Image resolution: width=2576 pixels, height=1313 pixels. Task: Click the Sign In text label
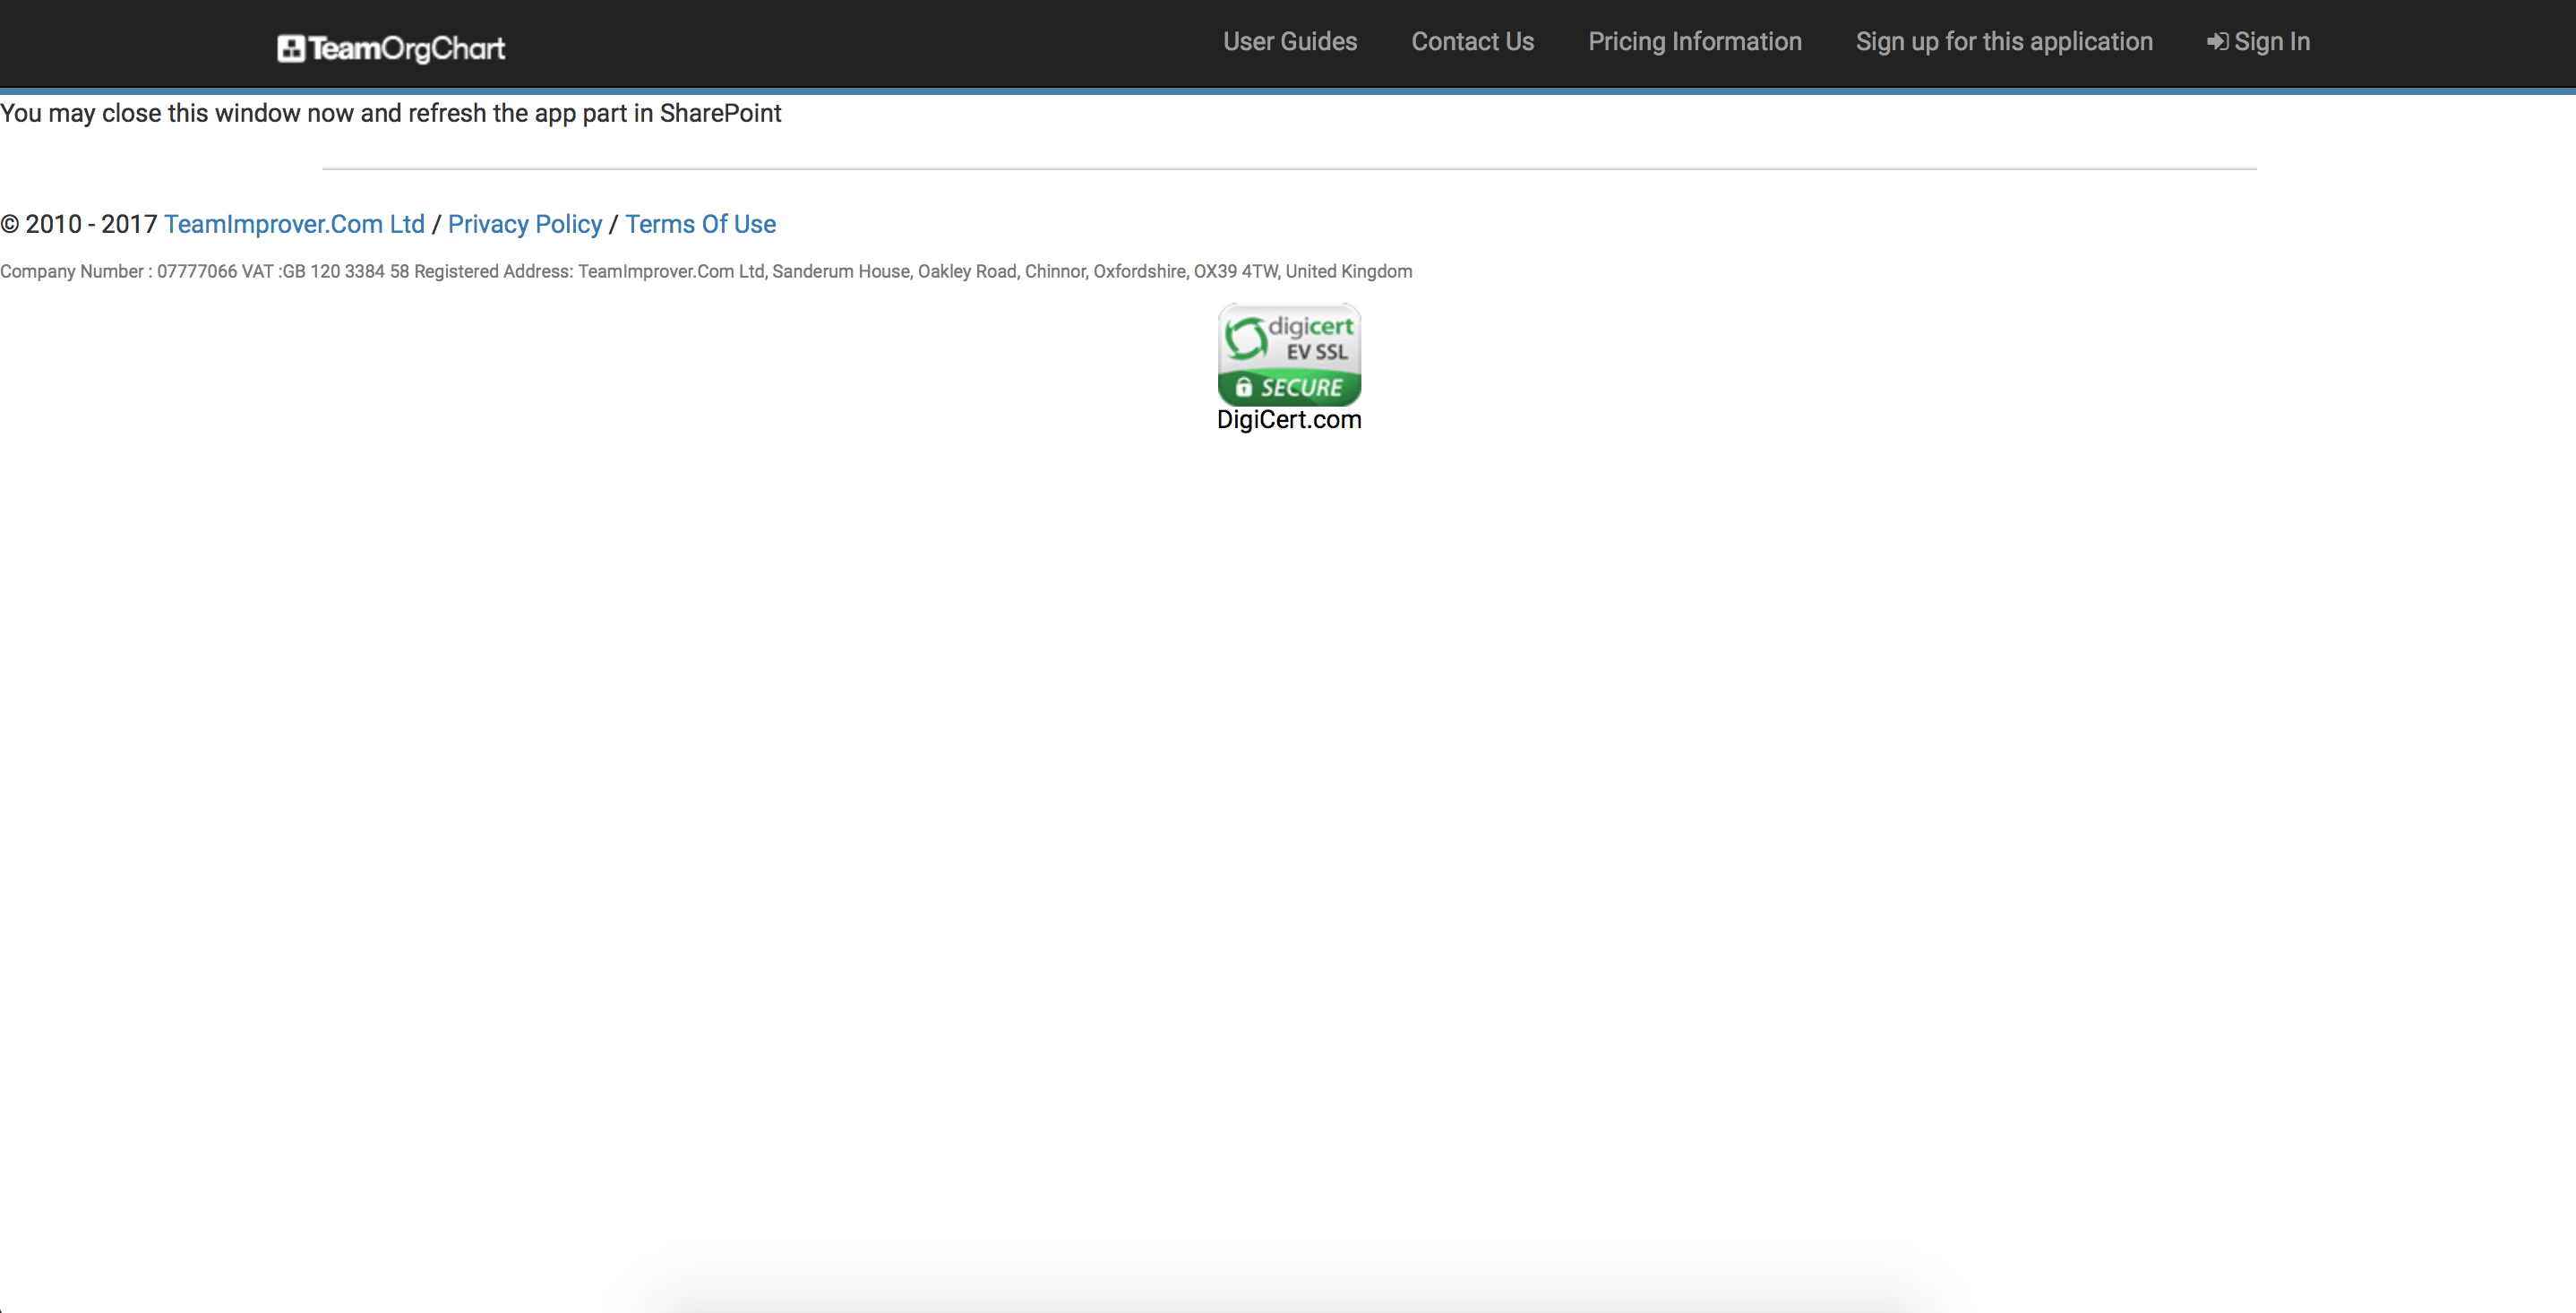[x=2272, y=42]
